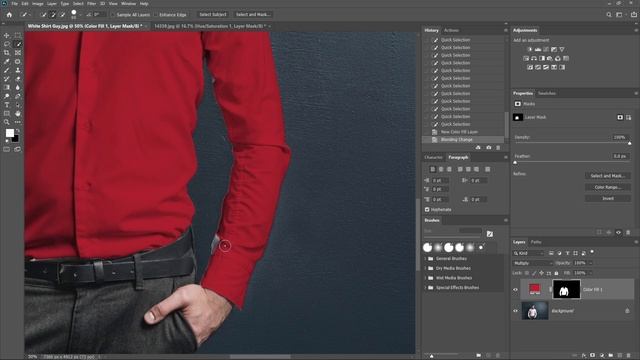Expand Dry Media Brushes folder
The image size is (640, 360).
tap(426, 268)
